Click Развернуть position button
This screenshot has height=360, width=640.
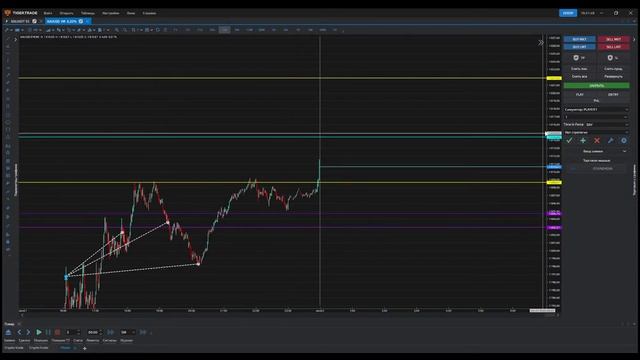tap(613, 76)
